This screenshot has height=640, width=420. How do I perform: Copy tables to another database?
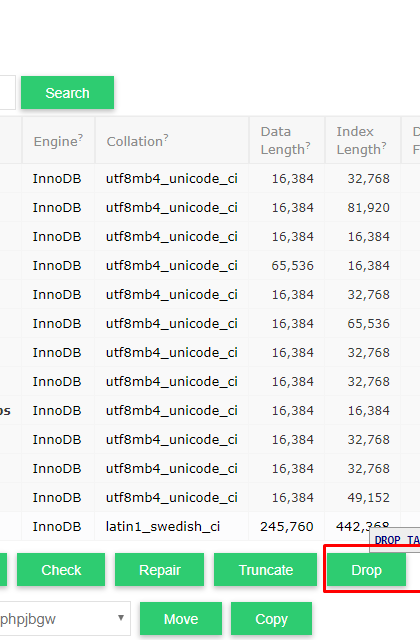[271, 619]
